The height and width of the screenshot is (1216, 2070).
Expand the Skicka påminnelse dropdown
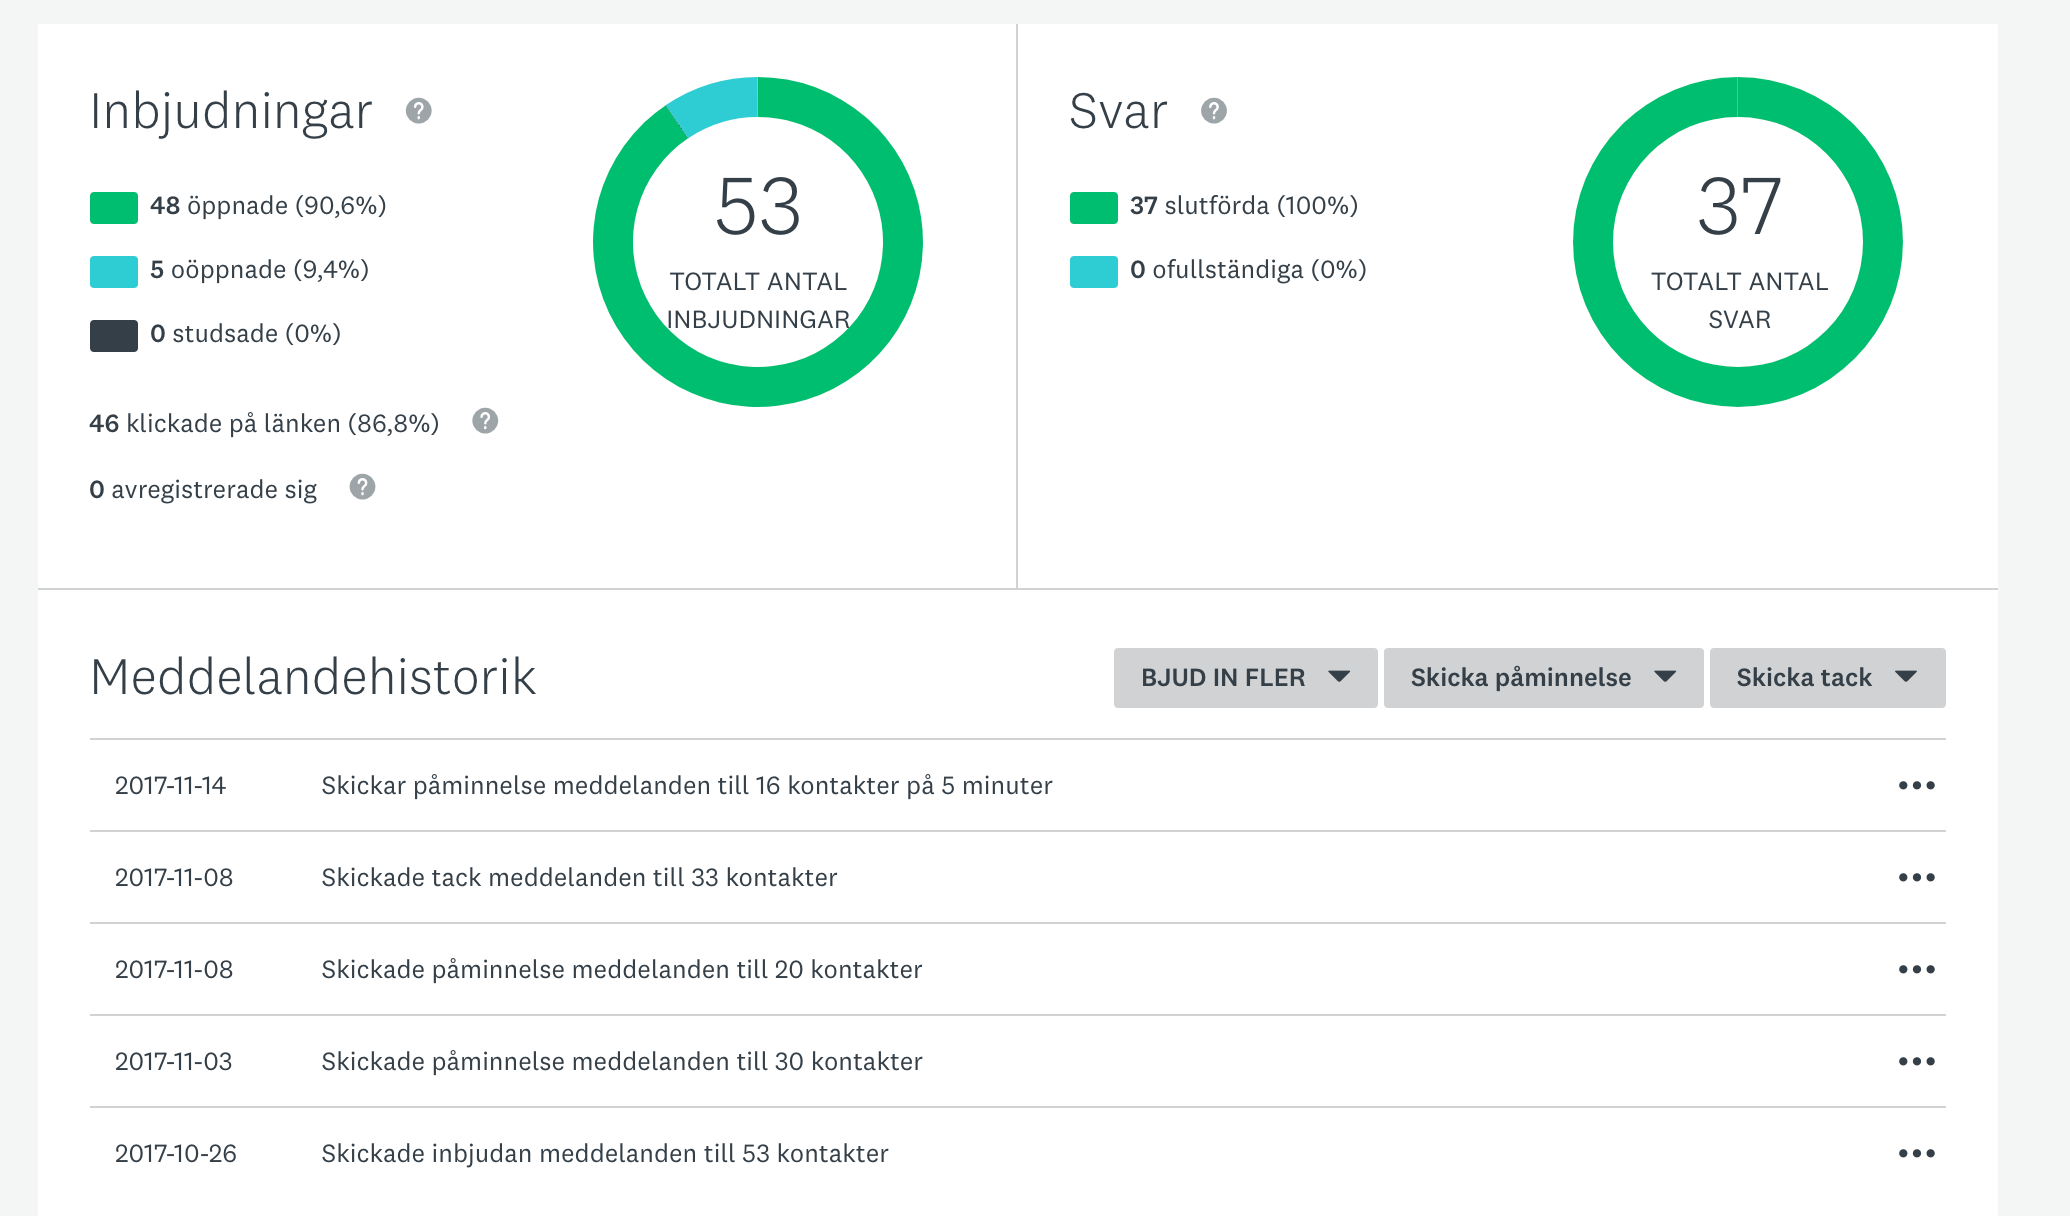[1543, 678]
